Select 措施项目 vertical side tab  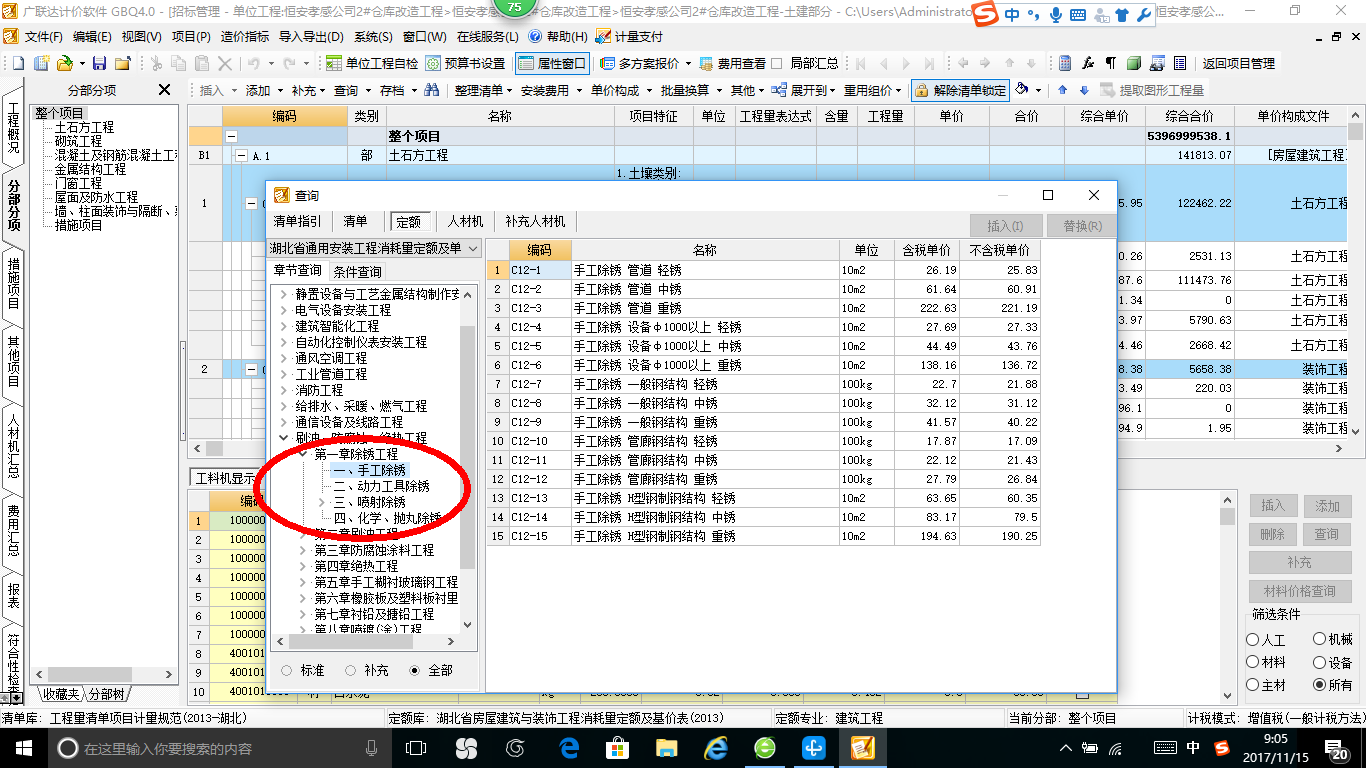pyautogui.click(x=13, y=284)
